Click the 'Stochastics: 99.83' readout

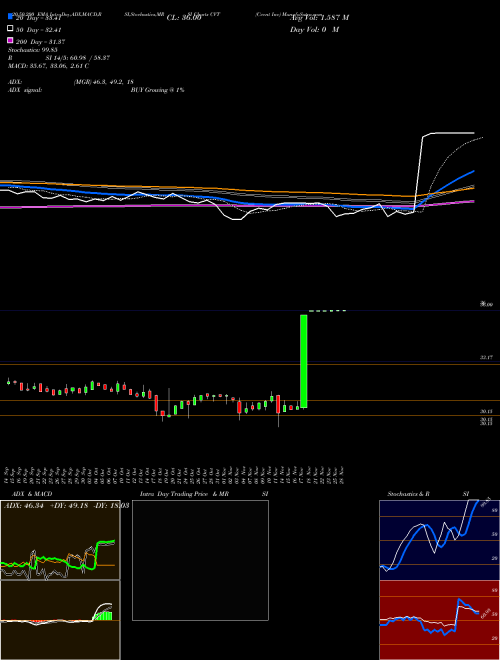[x=33, y=50]
